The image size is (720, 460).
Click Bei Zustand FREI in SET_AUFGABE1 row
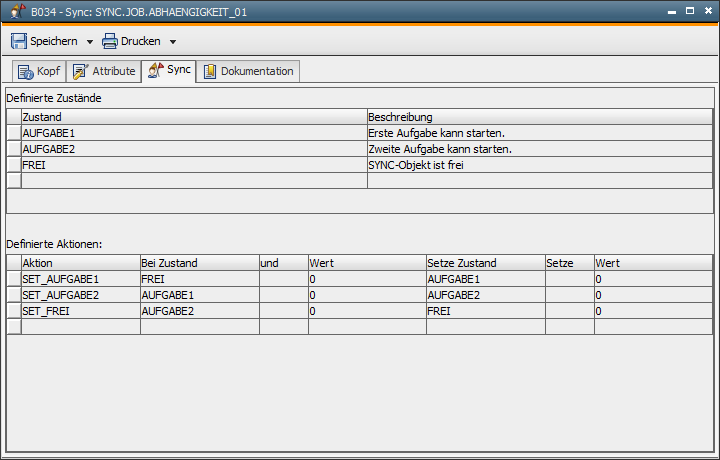[200, 279]
